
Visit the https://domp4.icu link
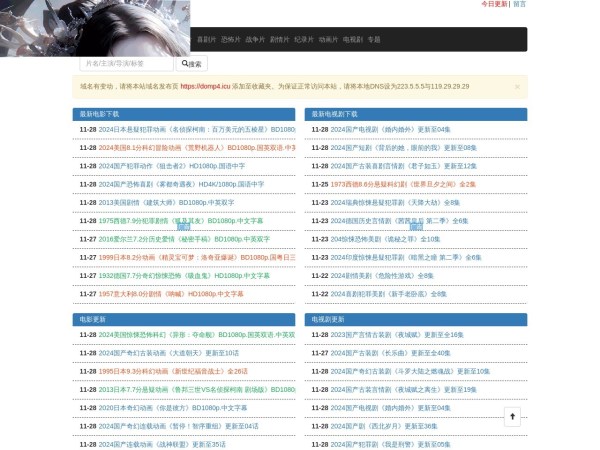click(x=211, y=87)
